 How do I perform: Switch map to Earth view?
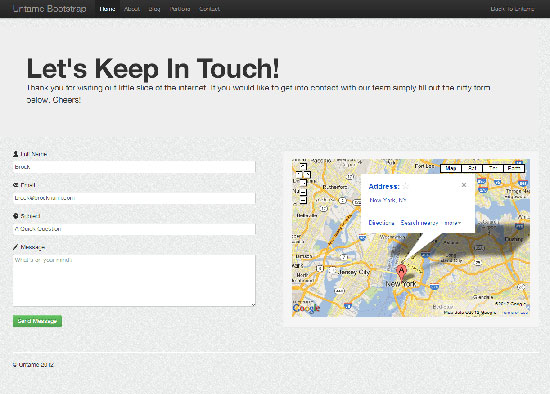click(514, 168)
